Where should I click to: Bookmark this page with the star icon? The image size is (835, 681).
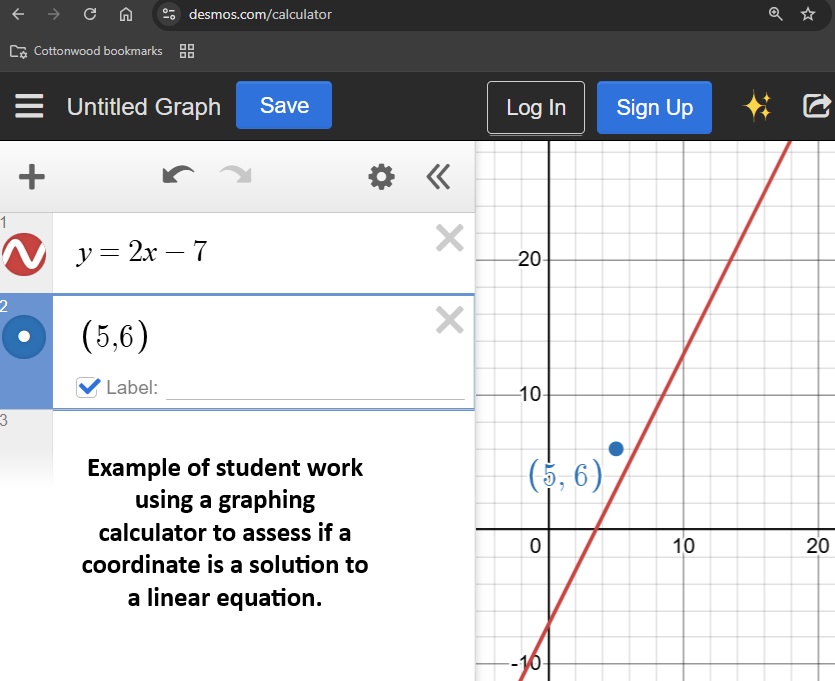click(x=808, y=14)
